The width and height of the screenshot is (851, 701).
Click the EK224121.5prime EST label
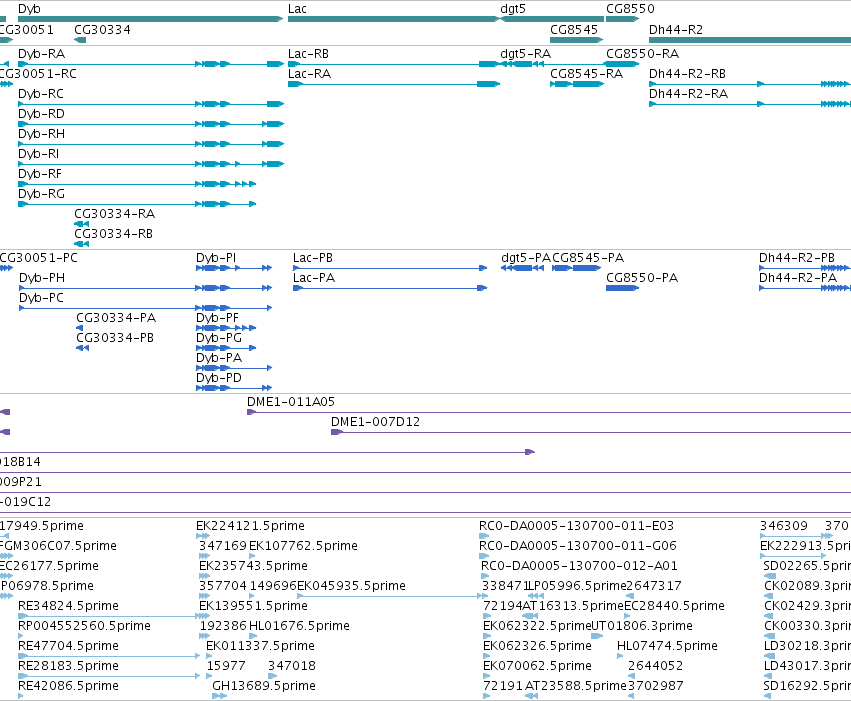[250, 526]
